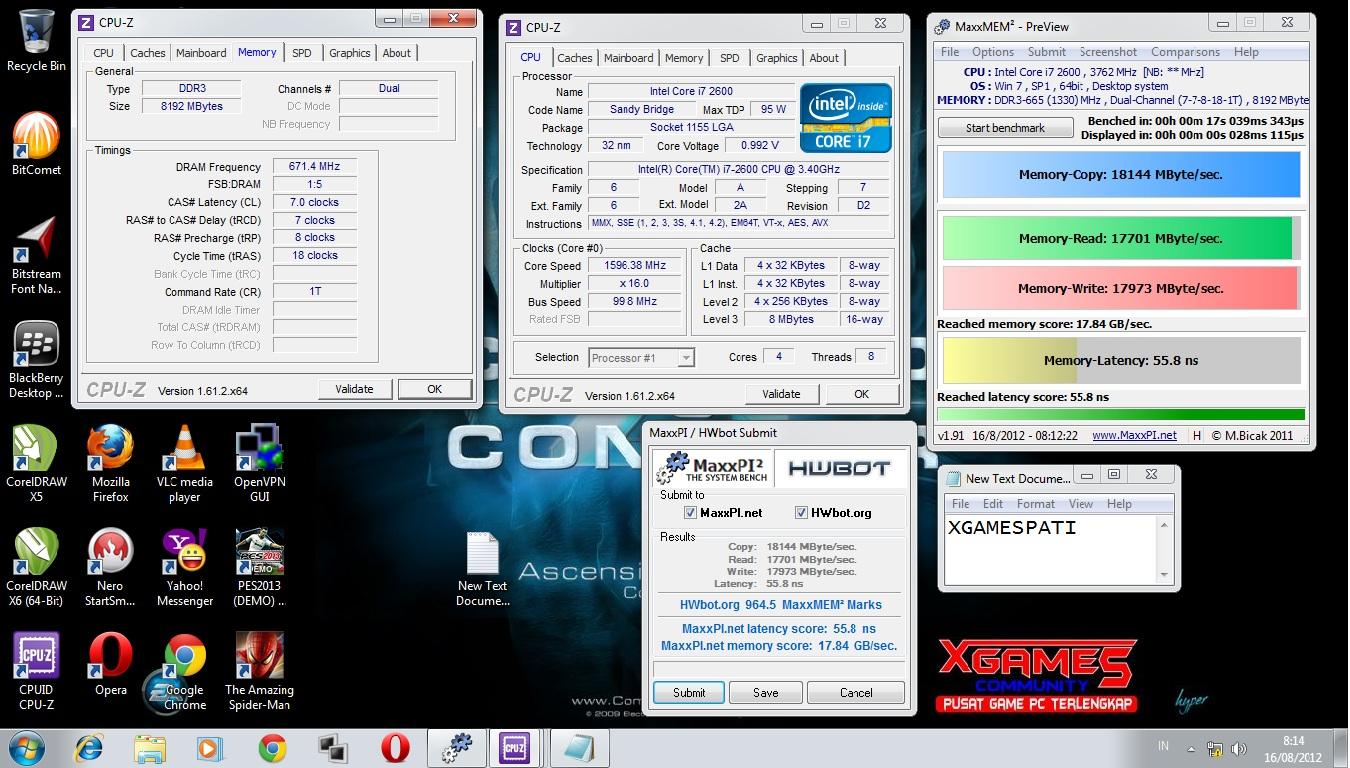Click the Notepad text area with XGAMESPATI
The height and width of the screenshot is (768, 1350).
(x=1051, y=549)
